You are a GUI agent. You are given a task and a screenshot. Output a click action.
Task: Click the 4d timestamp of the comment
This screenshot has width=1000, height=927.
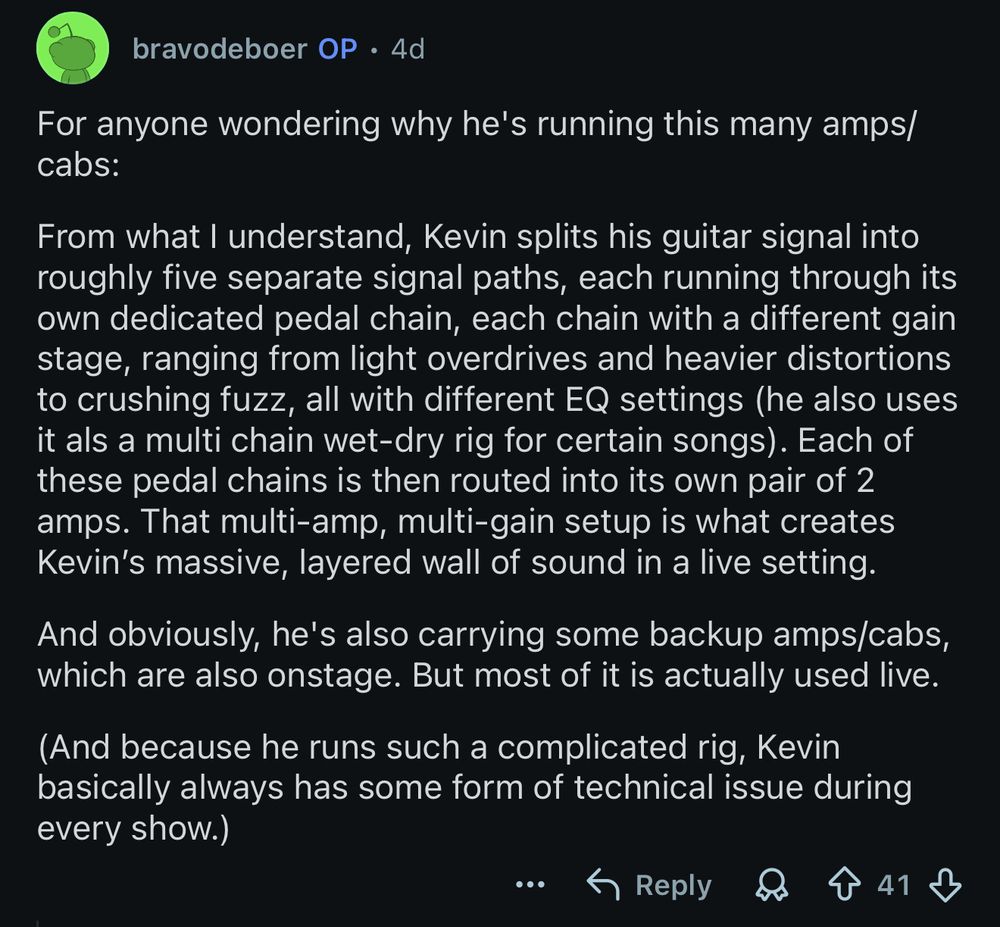pyautogui.click(x=408, y=49)
